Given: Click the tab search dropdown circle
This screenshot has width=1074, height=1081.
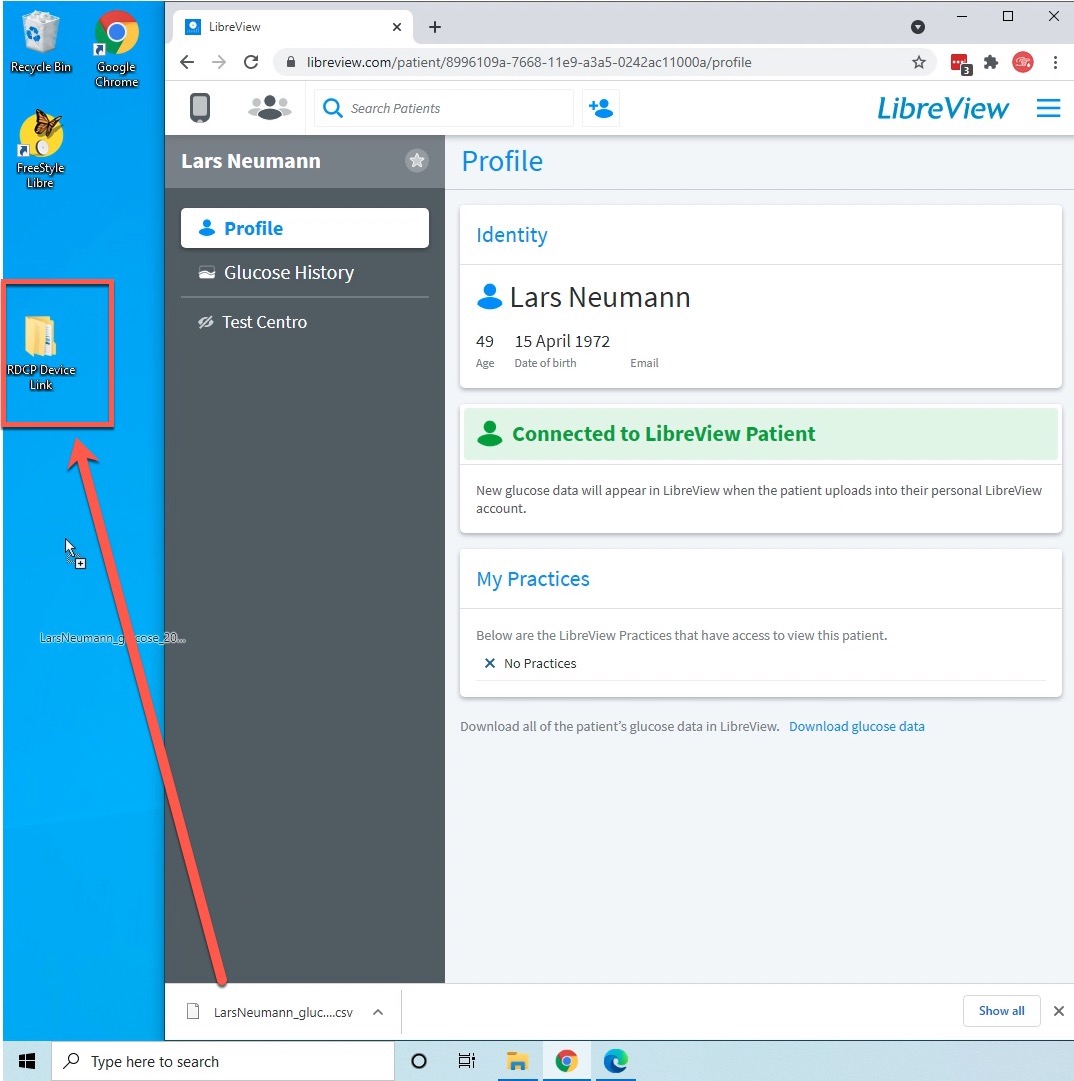Looking at the screenshot, I should pyautogui.click(x=918, y=27).
